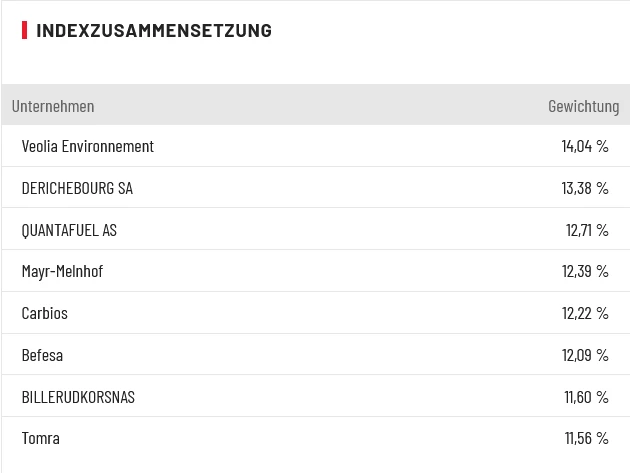Click the Befesa company name

click(42, 355)
